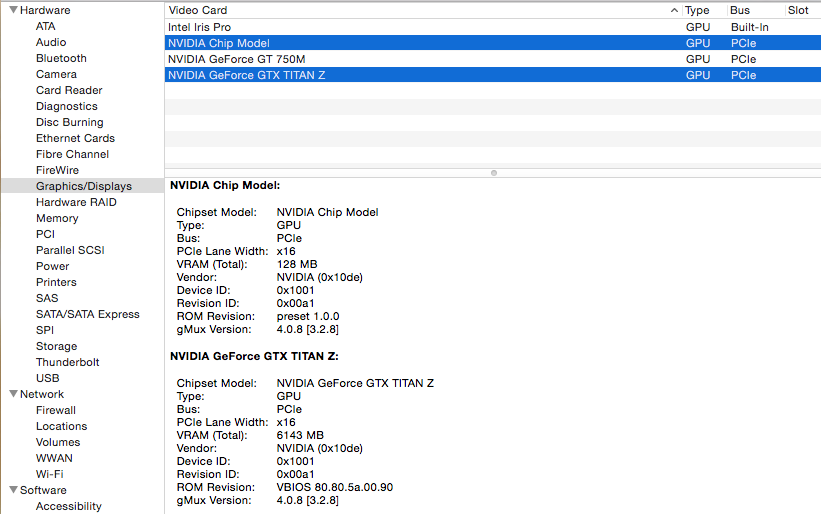The height and width of the screenshot is (514, 821).
Task: Select the NVIDIA Chip Model row
Action: point(493,43)
